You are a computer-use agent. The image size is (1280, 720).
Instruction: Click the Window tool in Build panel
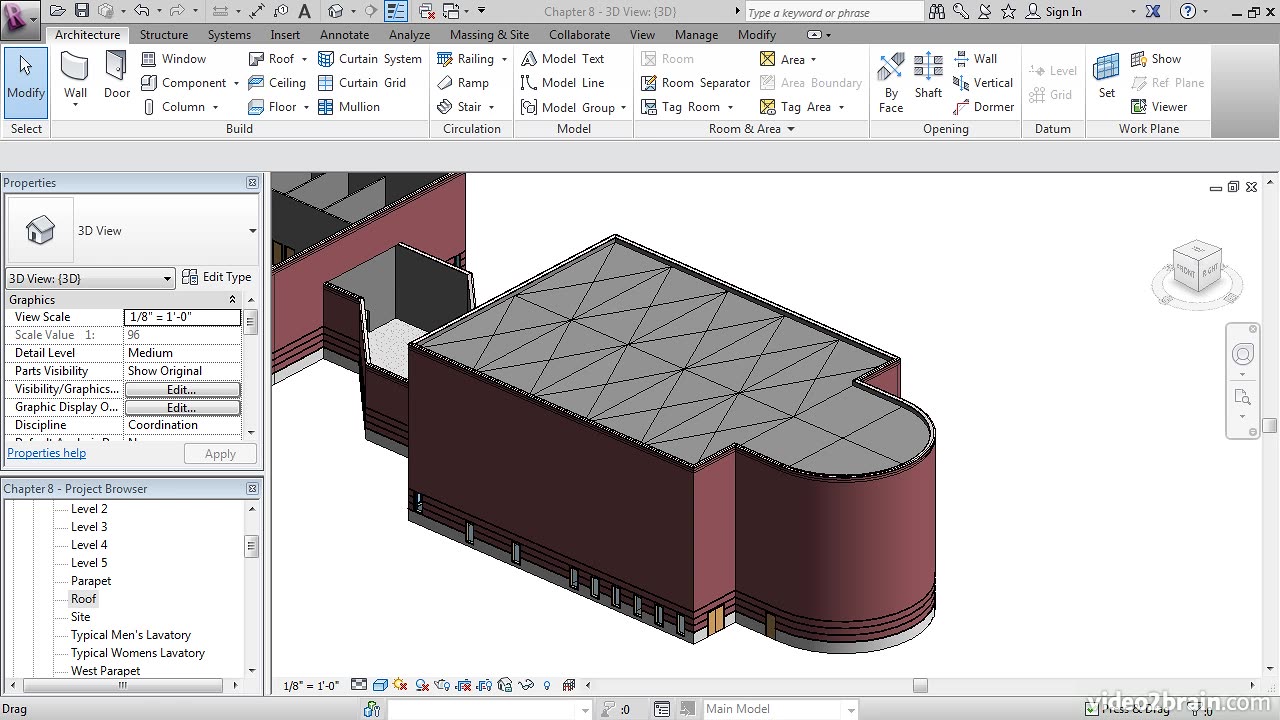pos(173,59)
